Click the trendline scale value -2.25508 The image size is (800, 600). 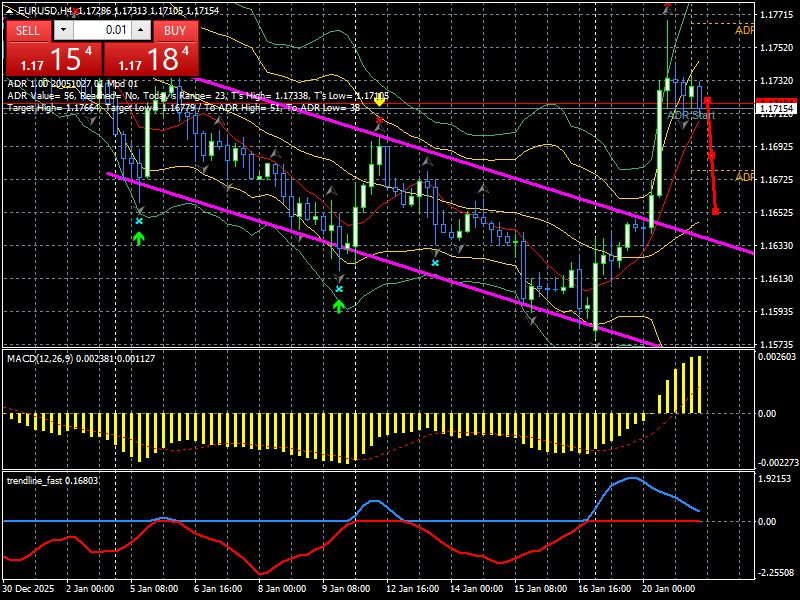point(774,572)
